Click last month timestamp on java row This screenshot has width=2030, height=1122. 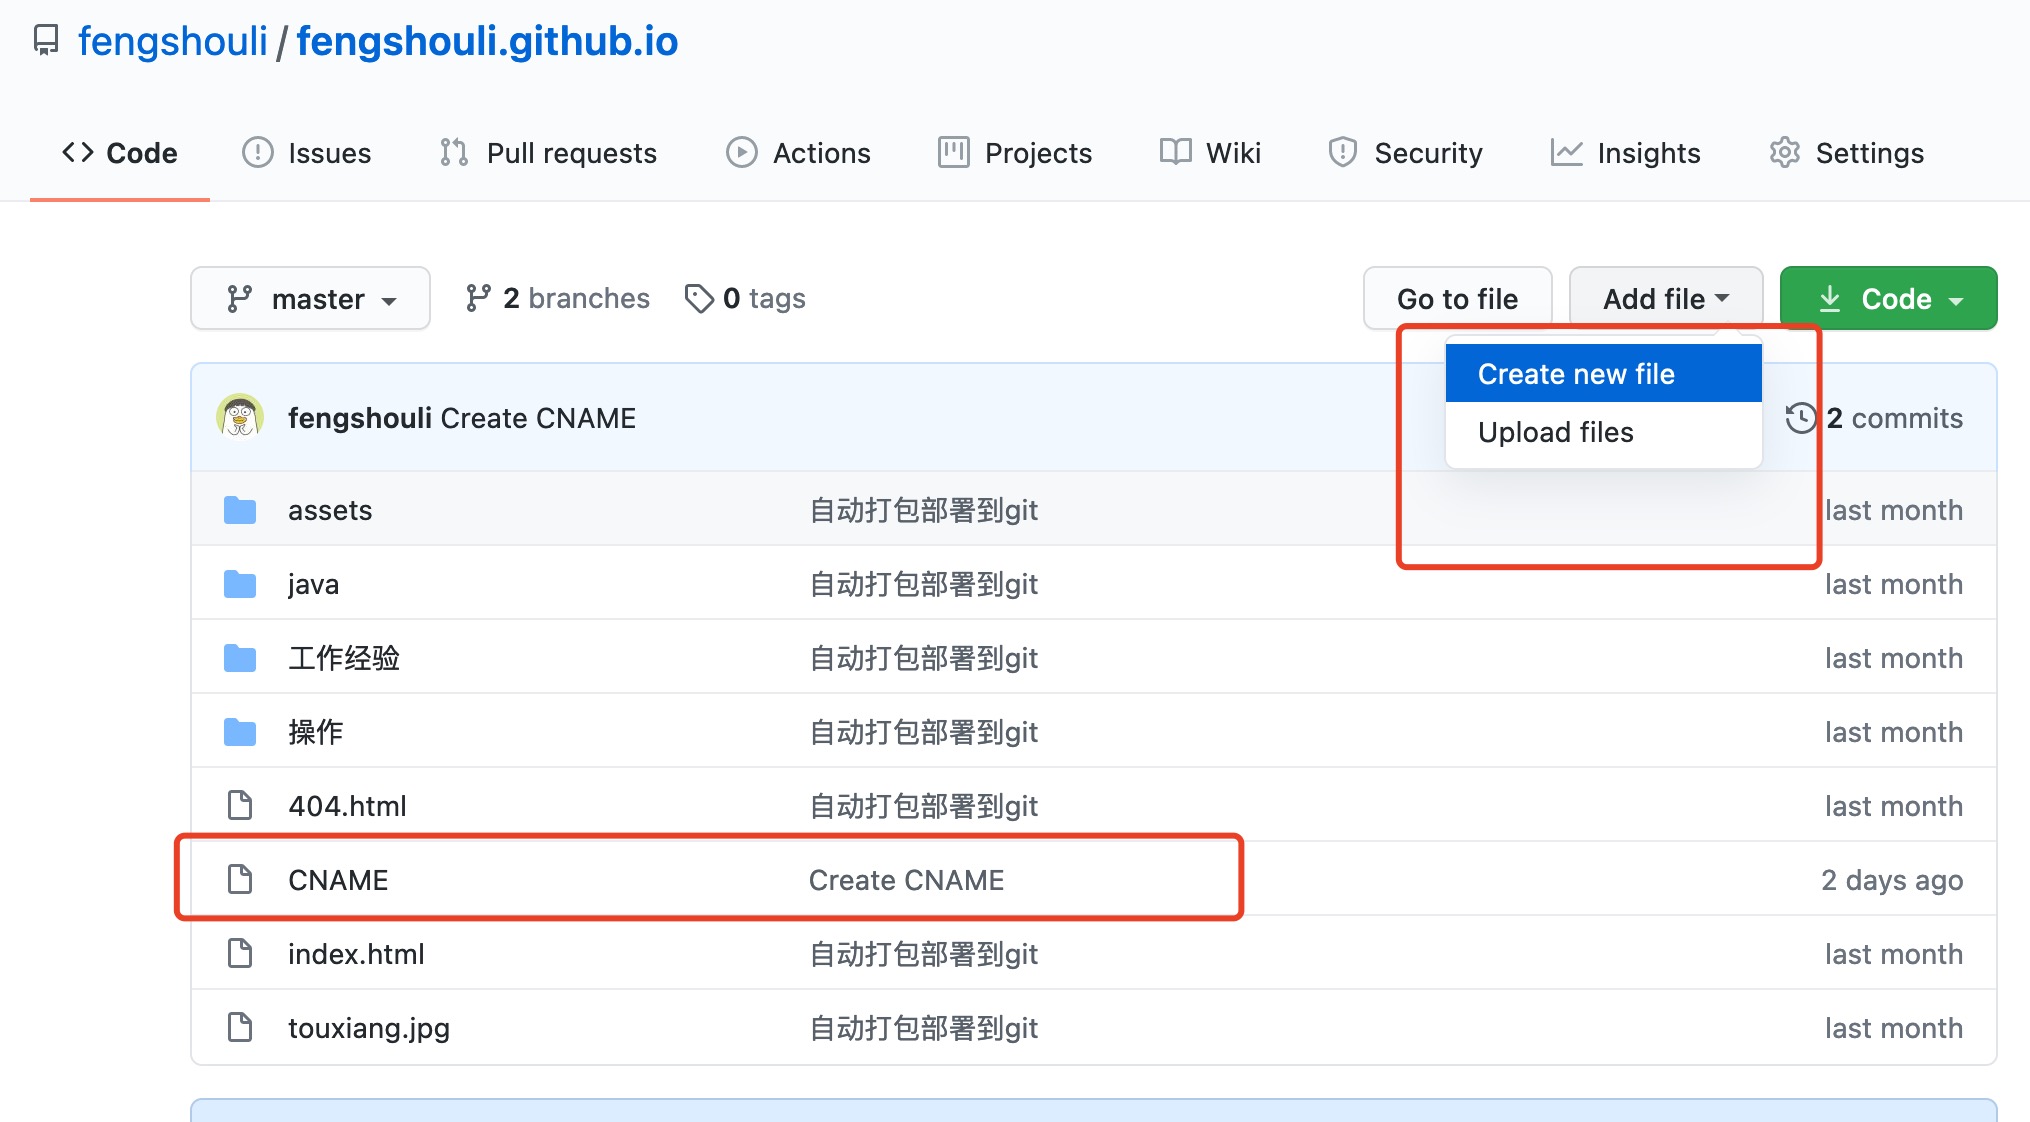tap(1893, 584)
